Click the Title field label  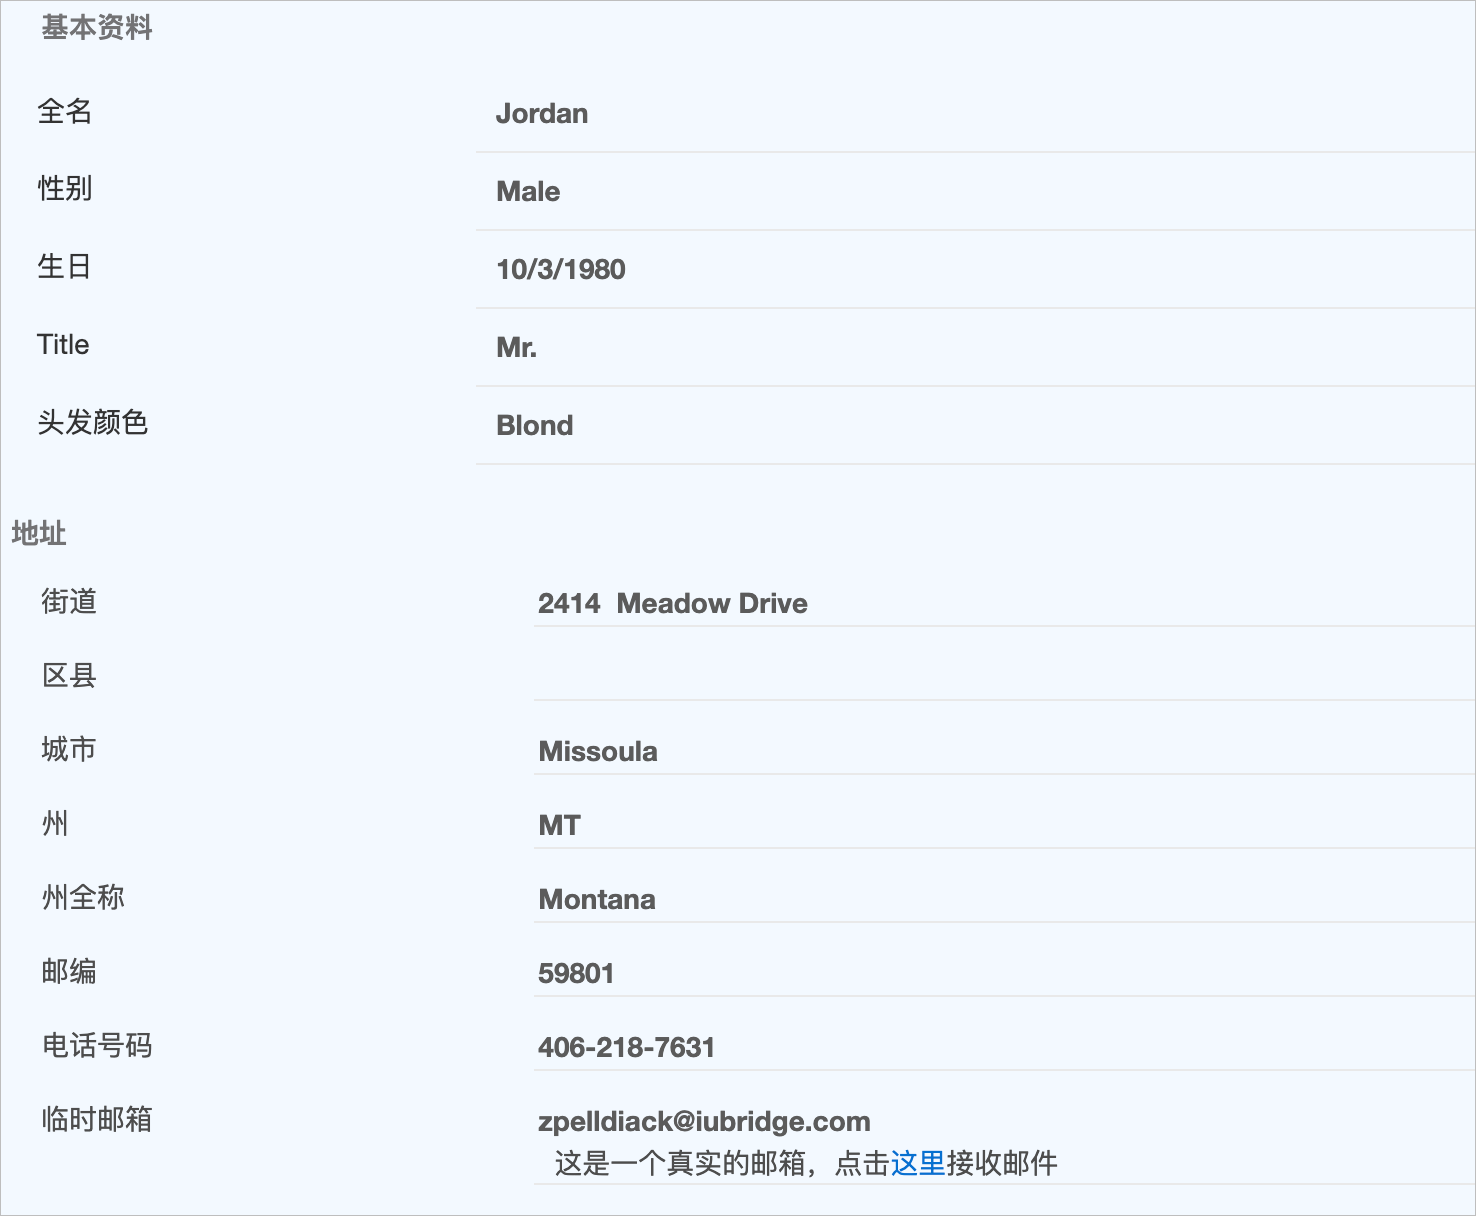[63, 345]
